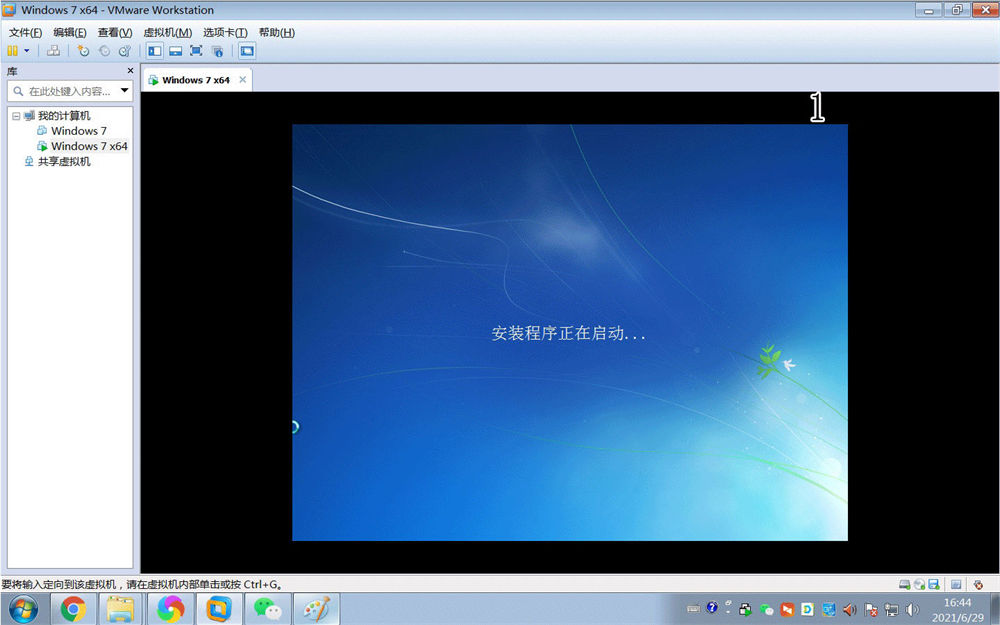Open the library search filter dropdown
Viewport: 1000px width, 625px height.
[x=124, y=91]
